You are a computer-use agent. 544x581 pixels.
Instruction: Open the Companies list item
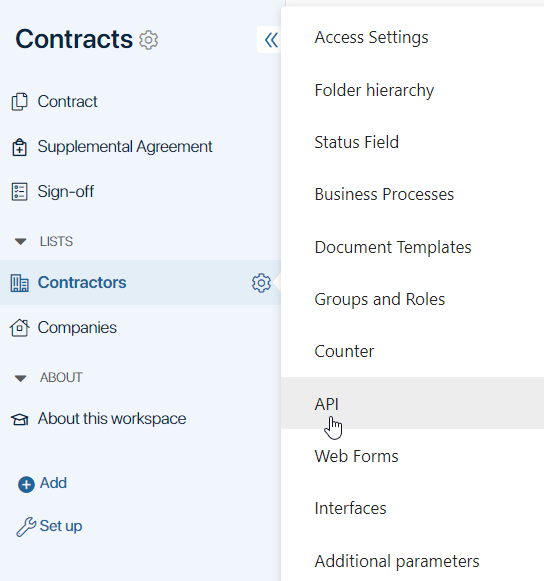click(x=140, y=328)
